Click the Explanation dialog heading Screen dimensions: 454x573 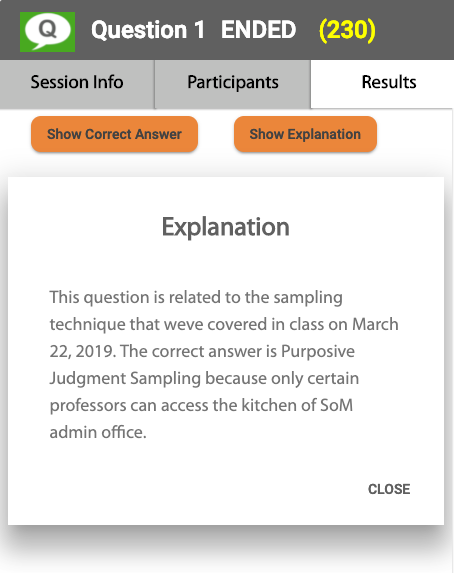coord(226,227)
